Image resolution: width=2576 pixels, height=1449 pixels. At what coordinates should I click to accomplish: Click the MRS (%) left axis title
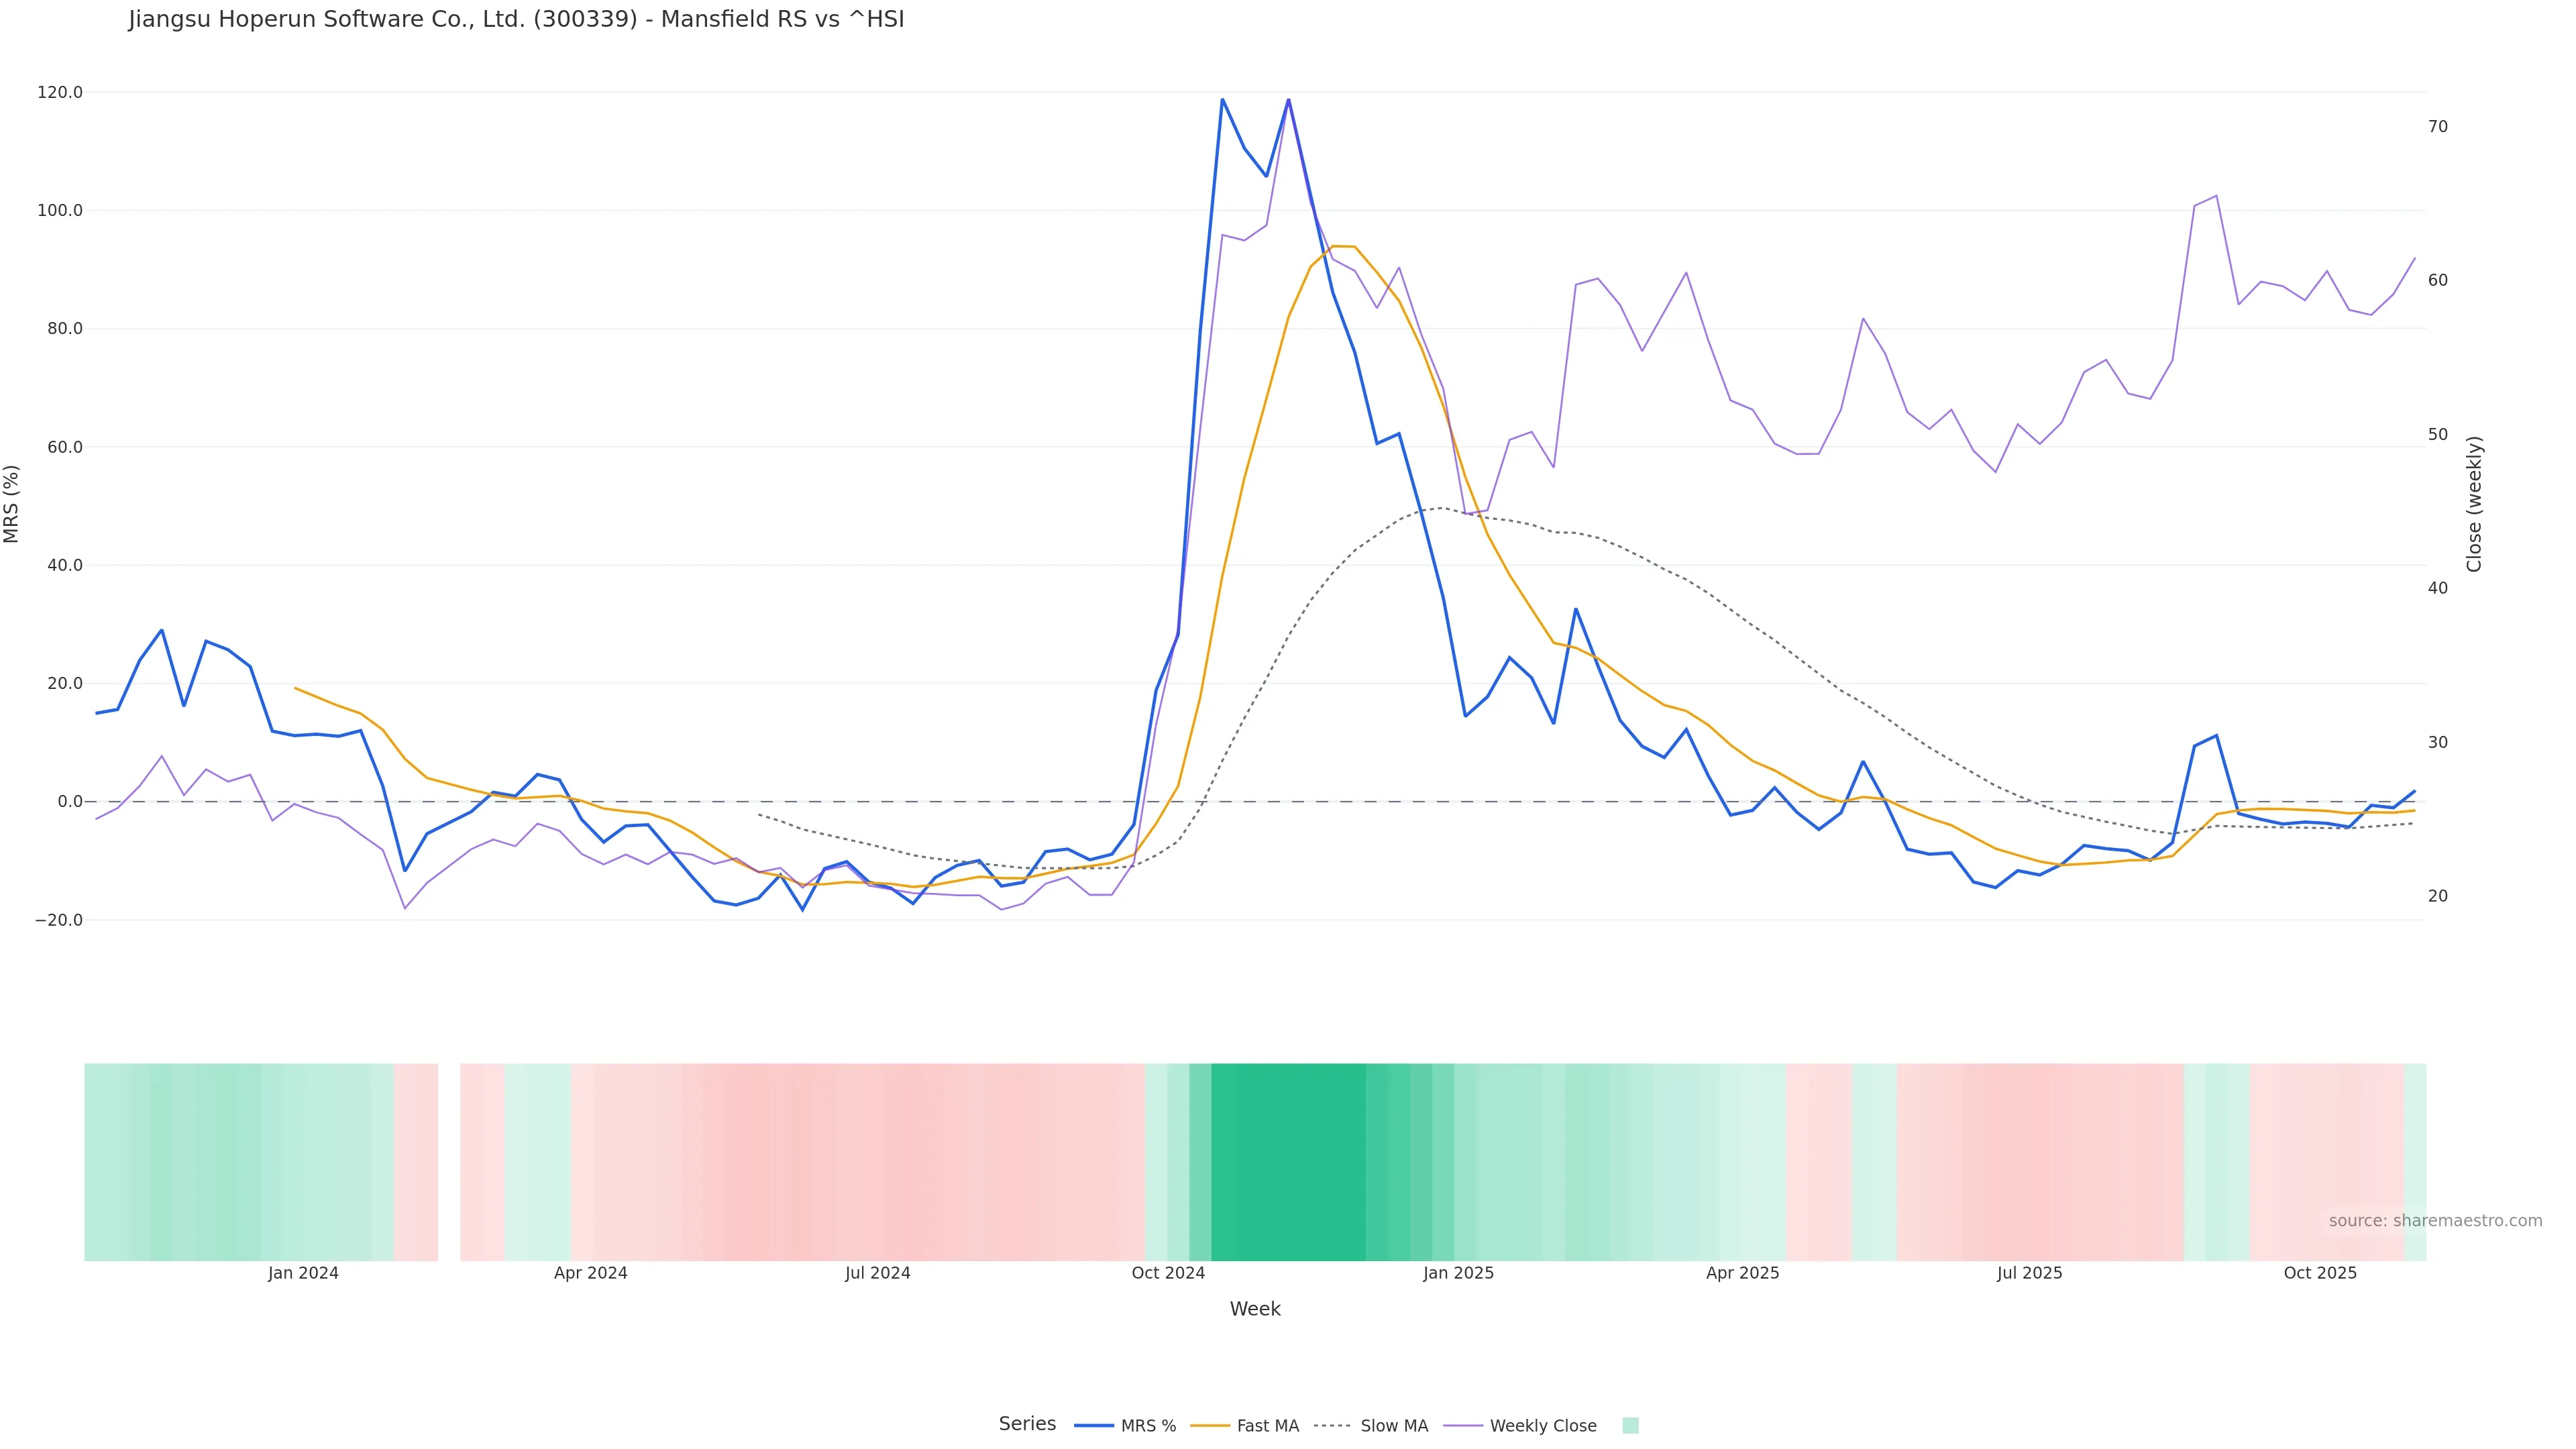pos(12,504)
